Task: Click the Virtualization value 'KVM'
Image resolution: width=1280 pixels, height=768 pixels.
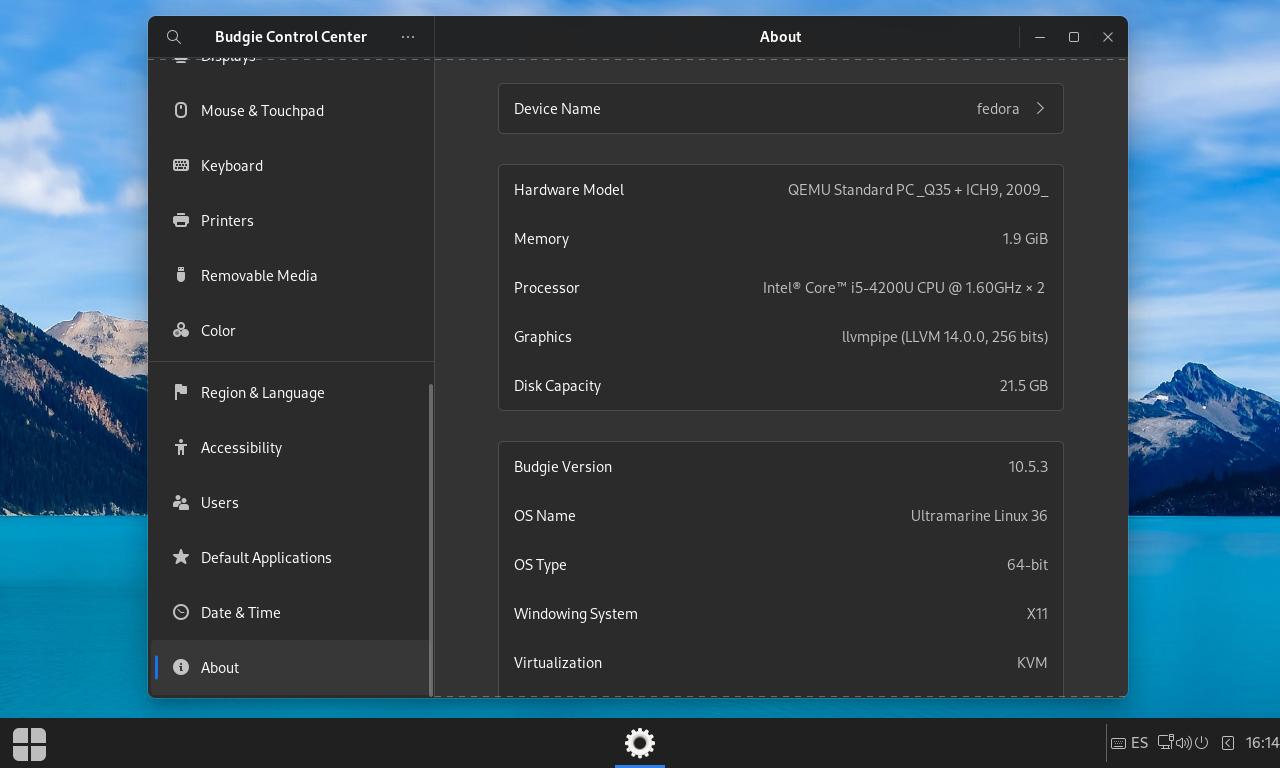Action: tap(1032, 662)
